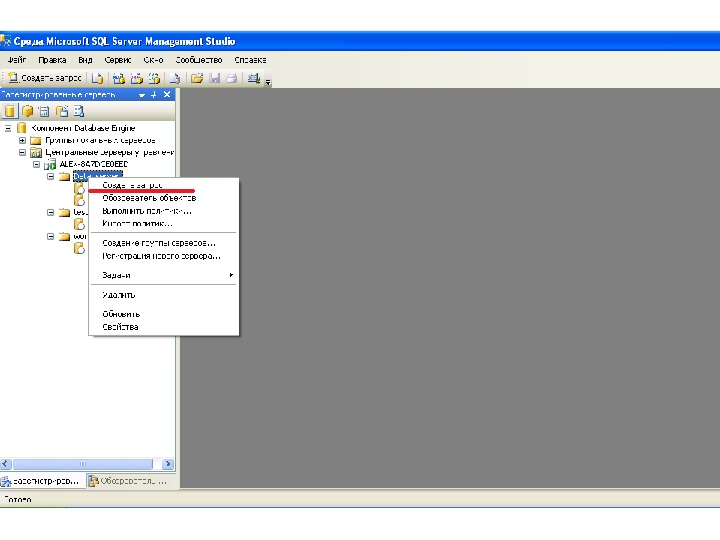Choose Обновить in the context menu

tap(163, 314)
